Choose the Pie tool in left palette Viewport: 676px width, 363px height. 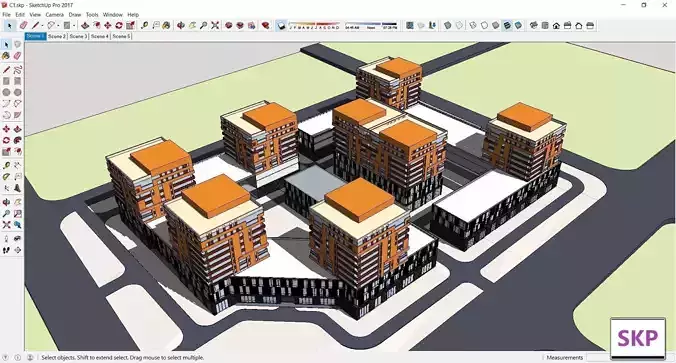18,115
